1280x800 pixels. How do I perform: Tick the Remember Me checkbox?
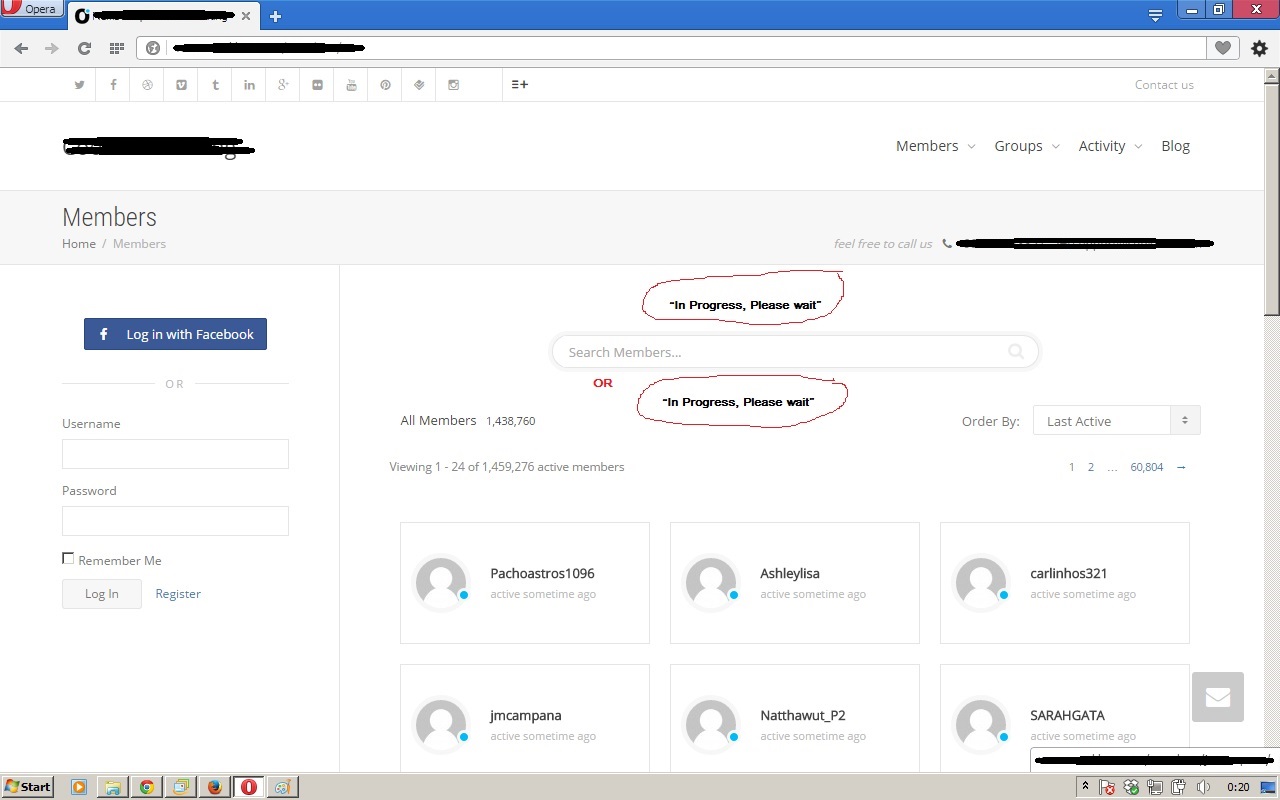coord(68,559)
